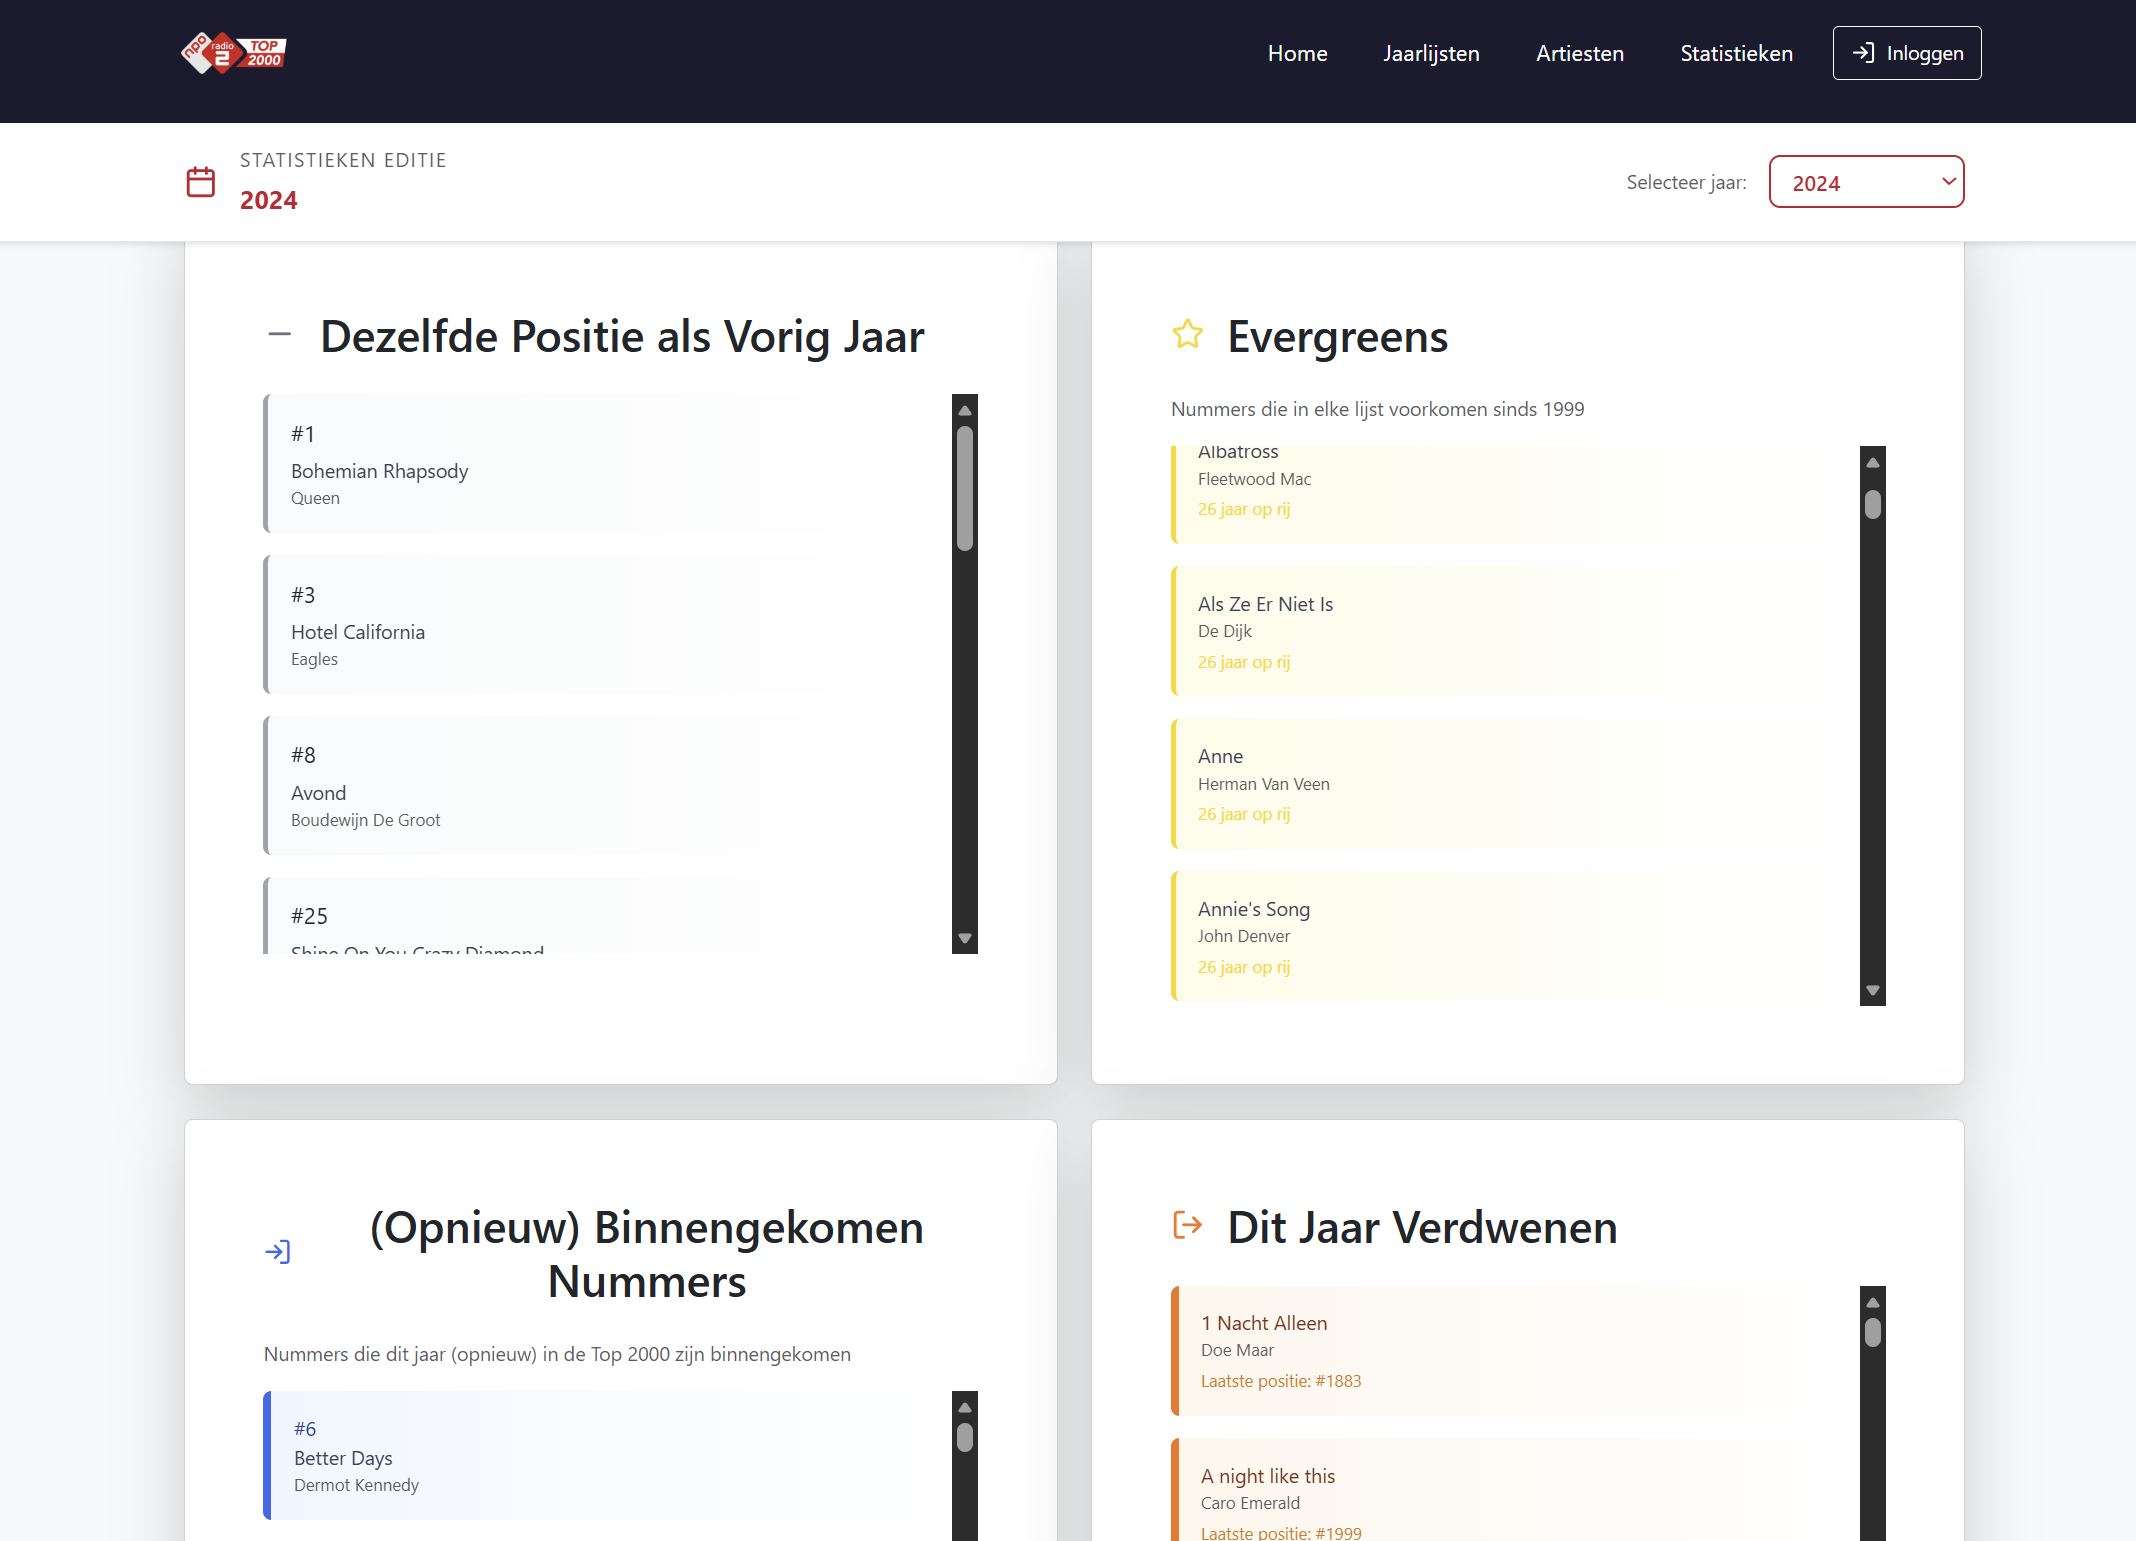The width and height of the screenshot is (2136, 1541).
Task: Click scroll-up arrow in Dezelfde Positie list
Action: pyautogui.click(x=964, y=411)
